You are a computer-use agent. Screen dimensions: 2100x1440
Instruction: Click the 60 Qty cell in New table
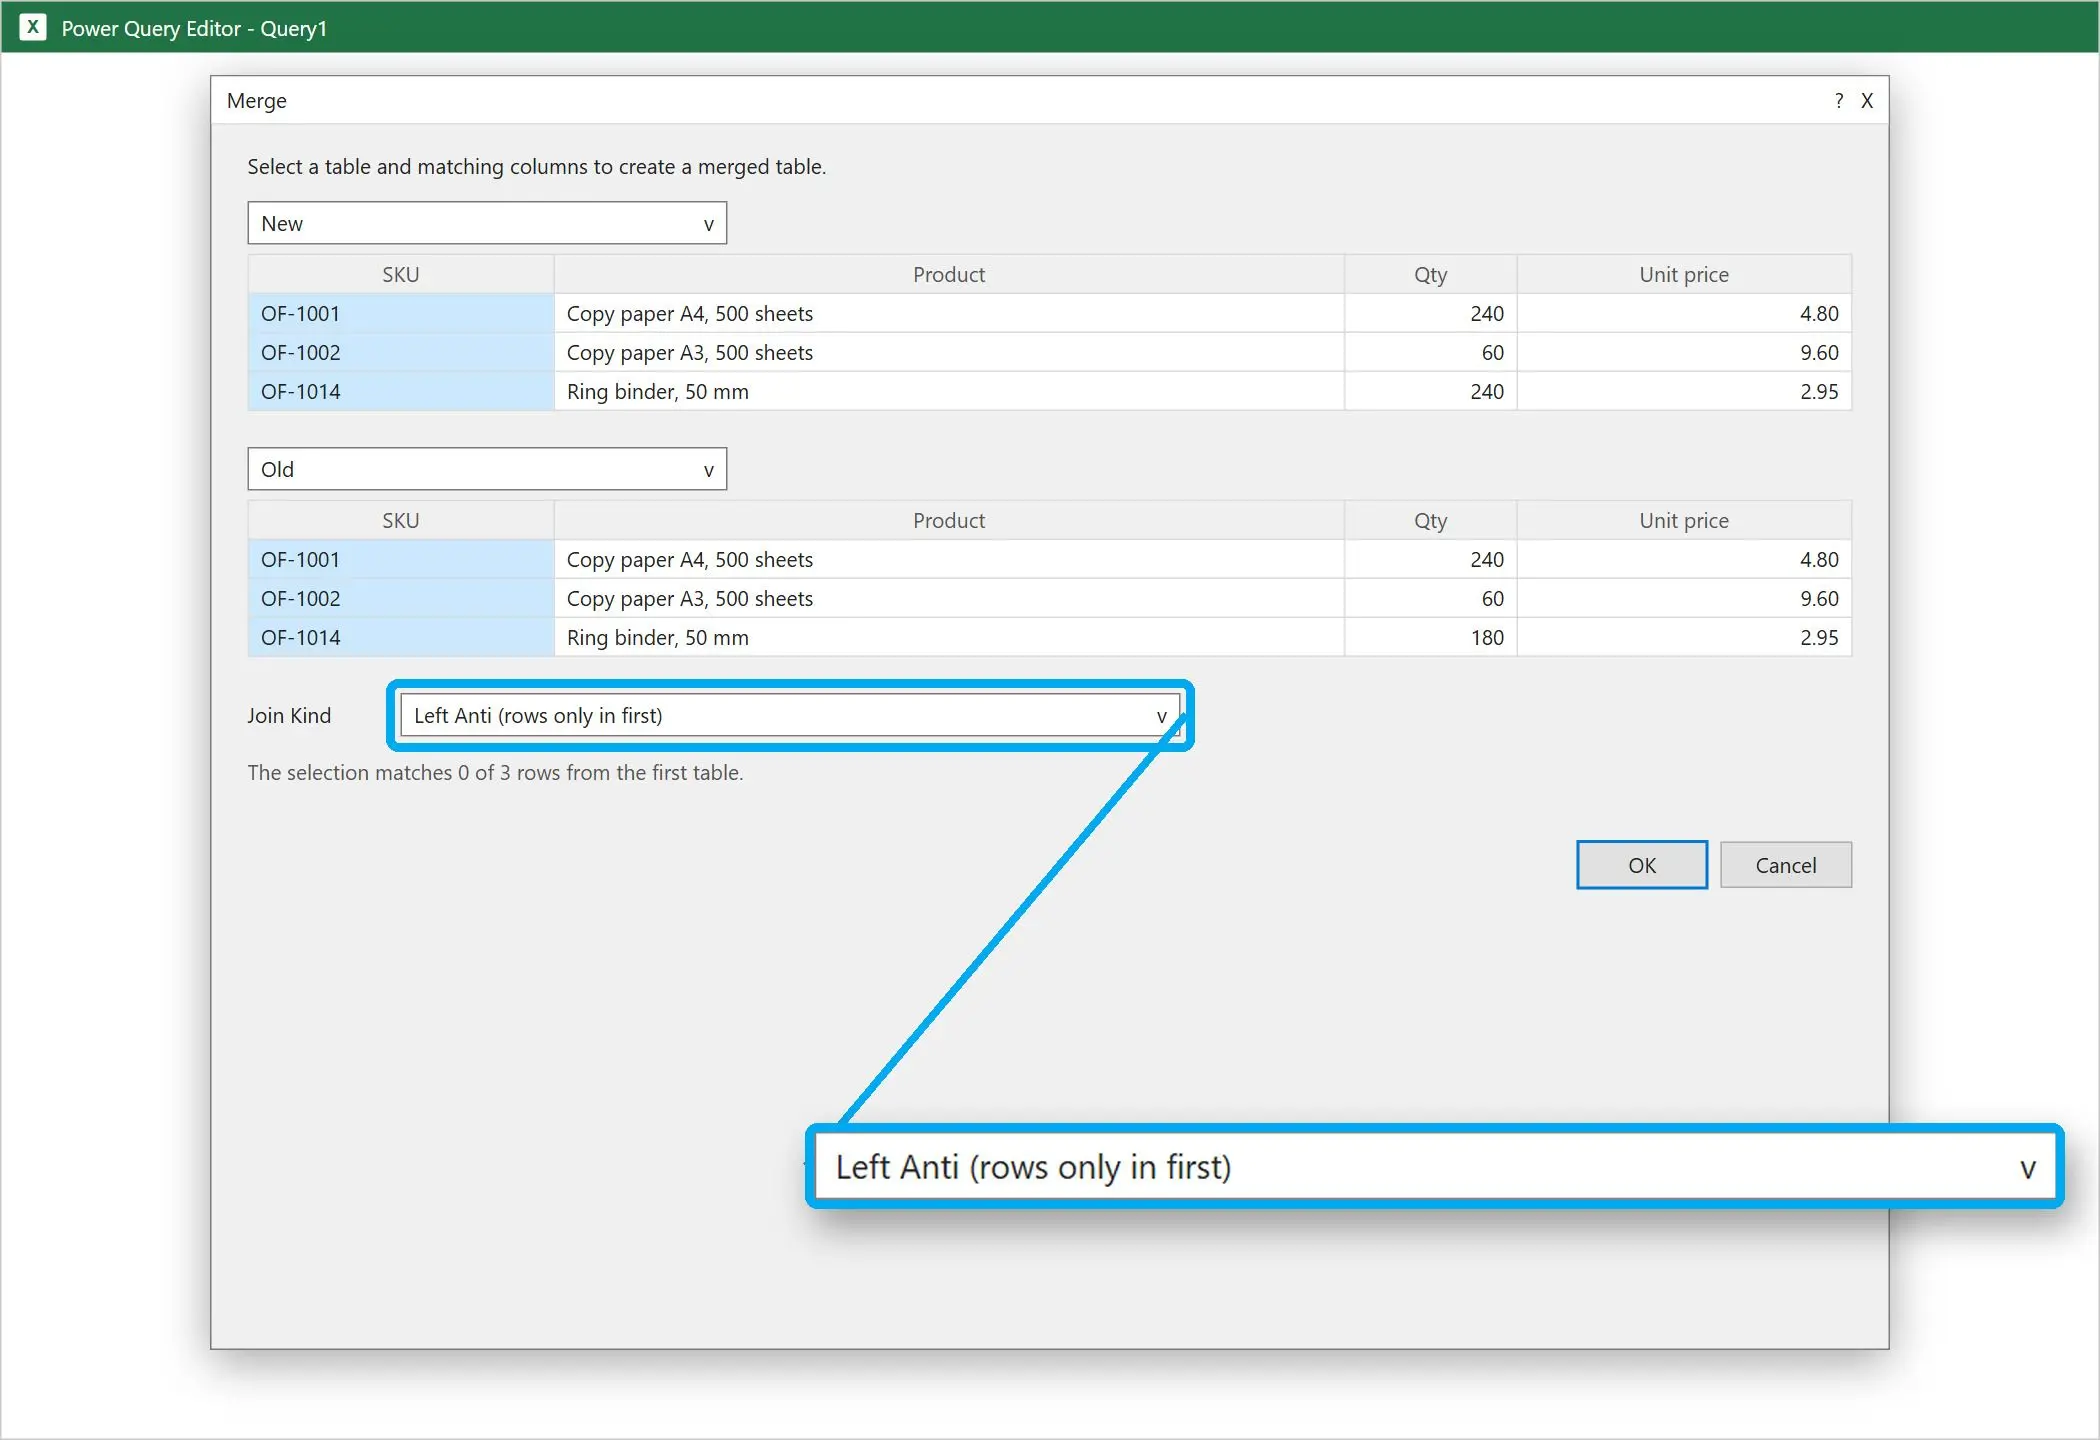(1431, 352)
